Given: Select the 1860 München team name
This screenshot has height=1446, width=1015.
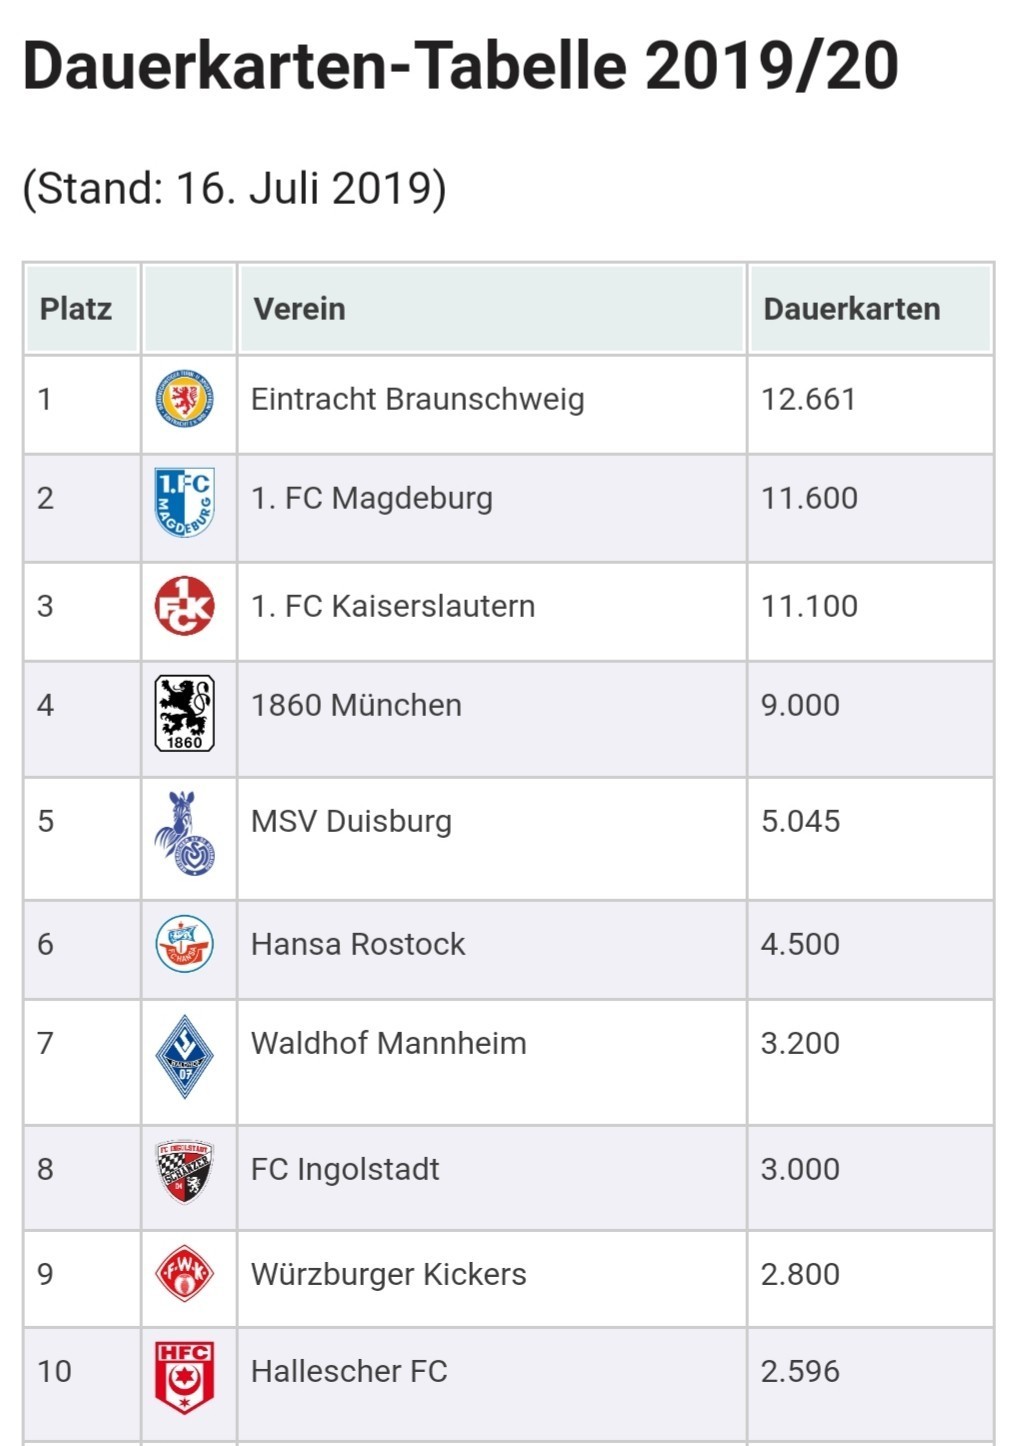Looking at the screenshot, I should (x=356, y=705).
